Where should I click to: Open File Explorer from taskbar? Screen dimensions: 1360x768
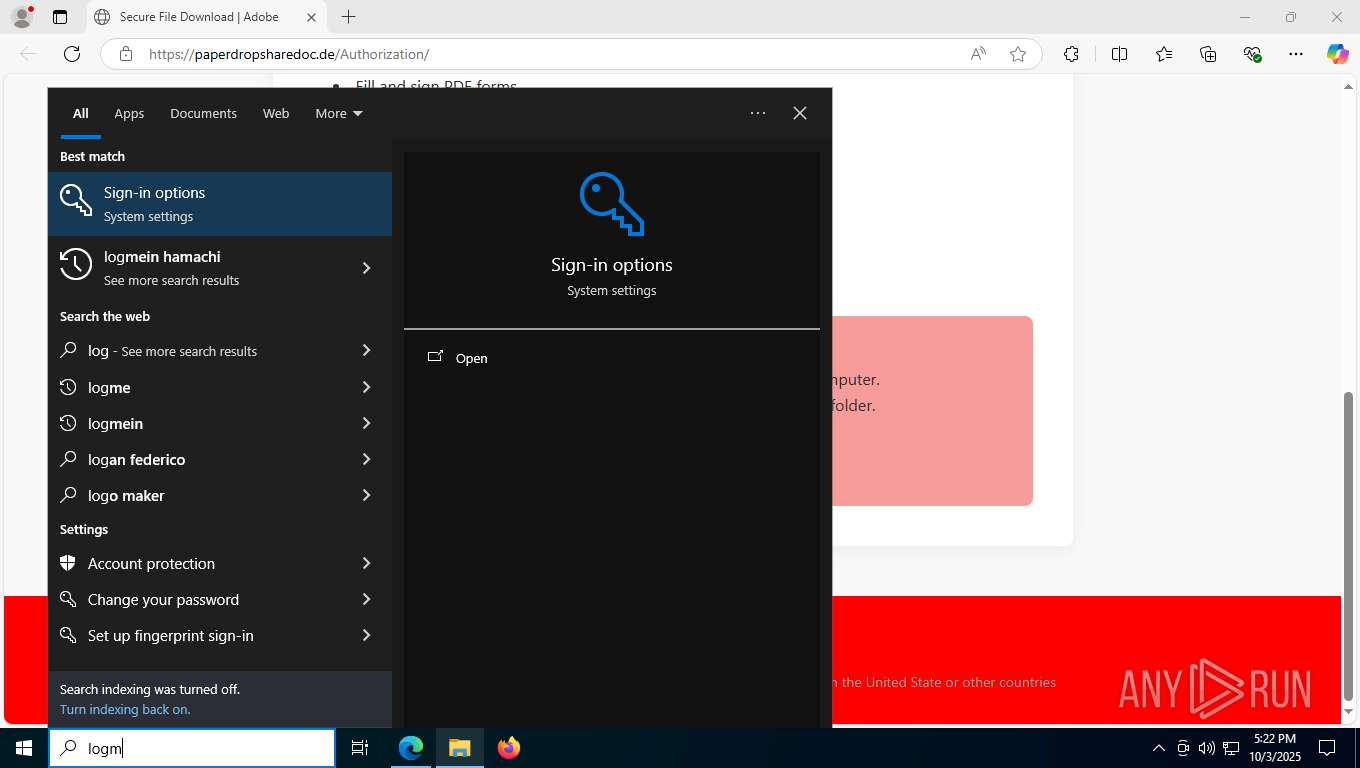coord(459,748)
